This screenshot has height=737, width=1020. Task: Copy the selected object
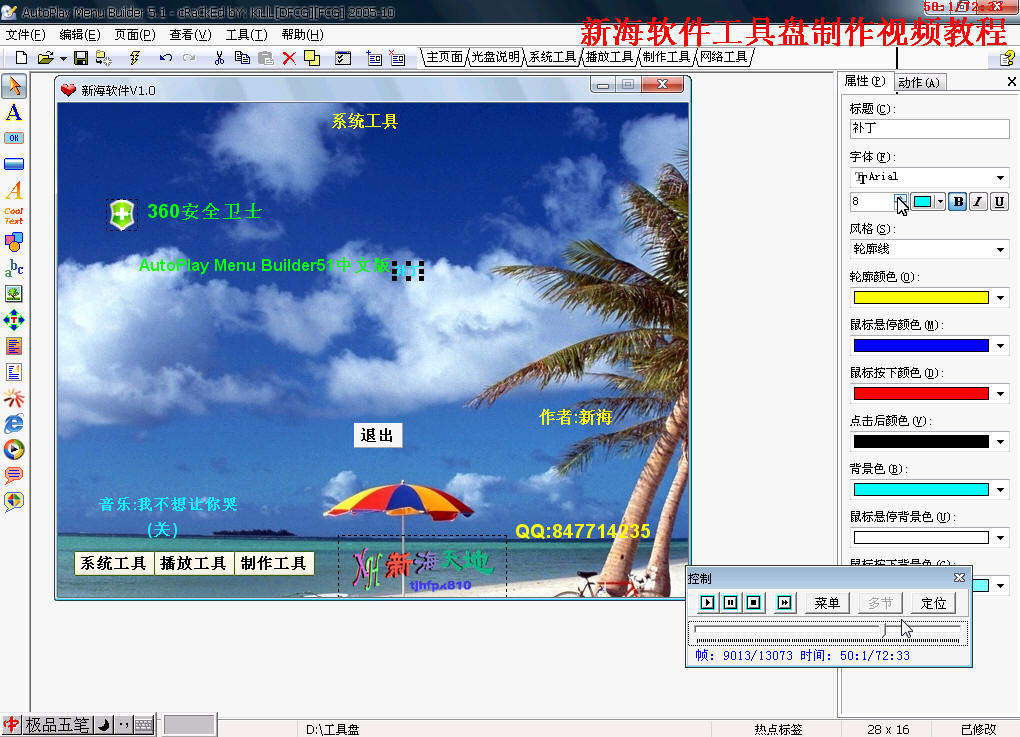[x=242, y=58]
